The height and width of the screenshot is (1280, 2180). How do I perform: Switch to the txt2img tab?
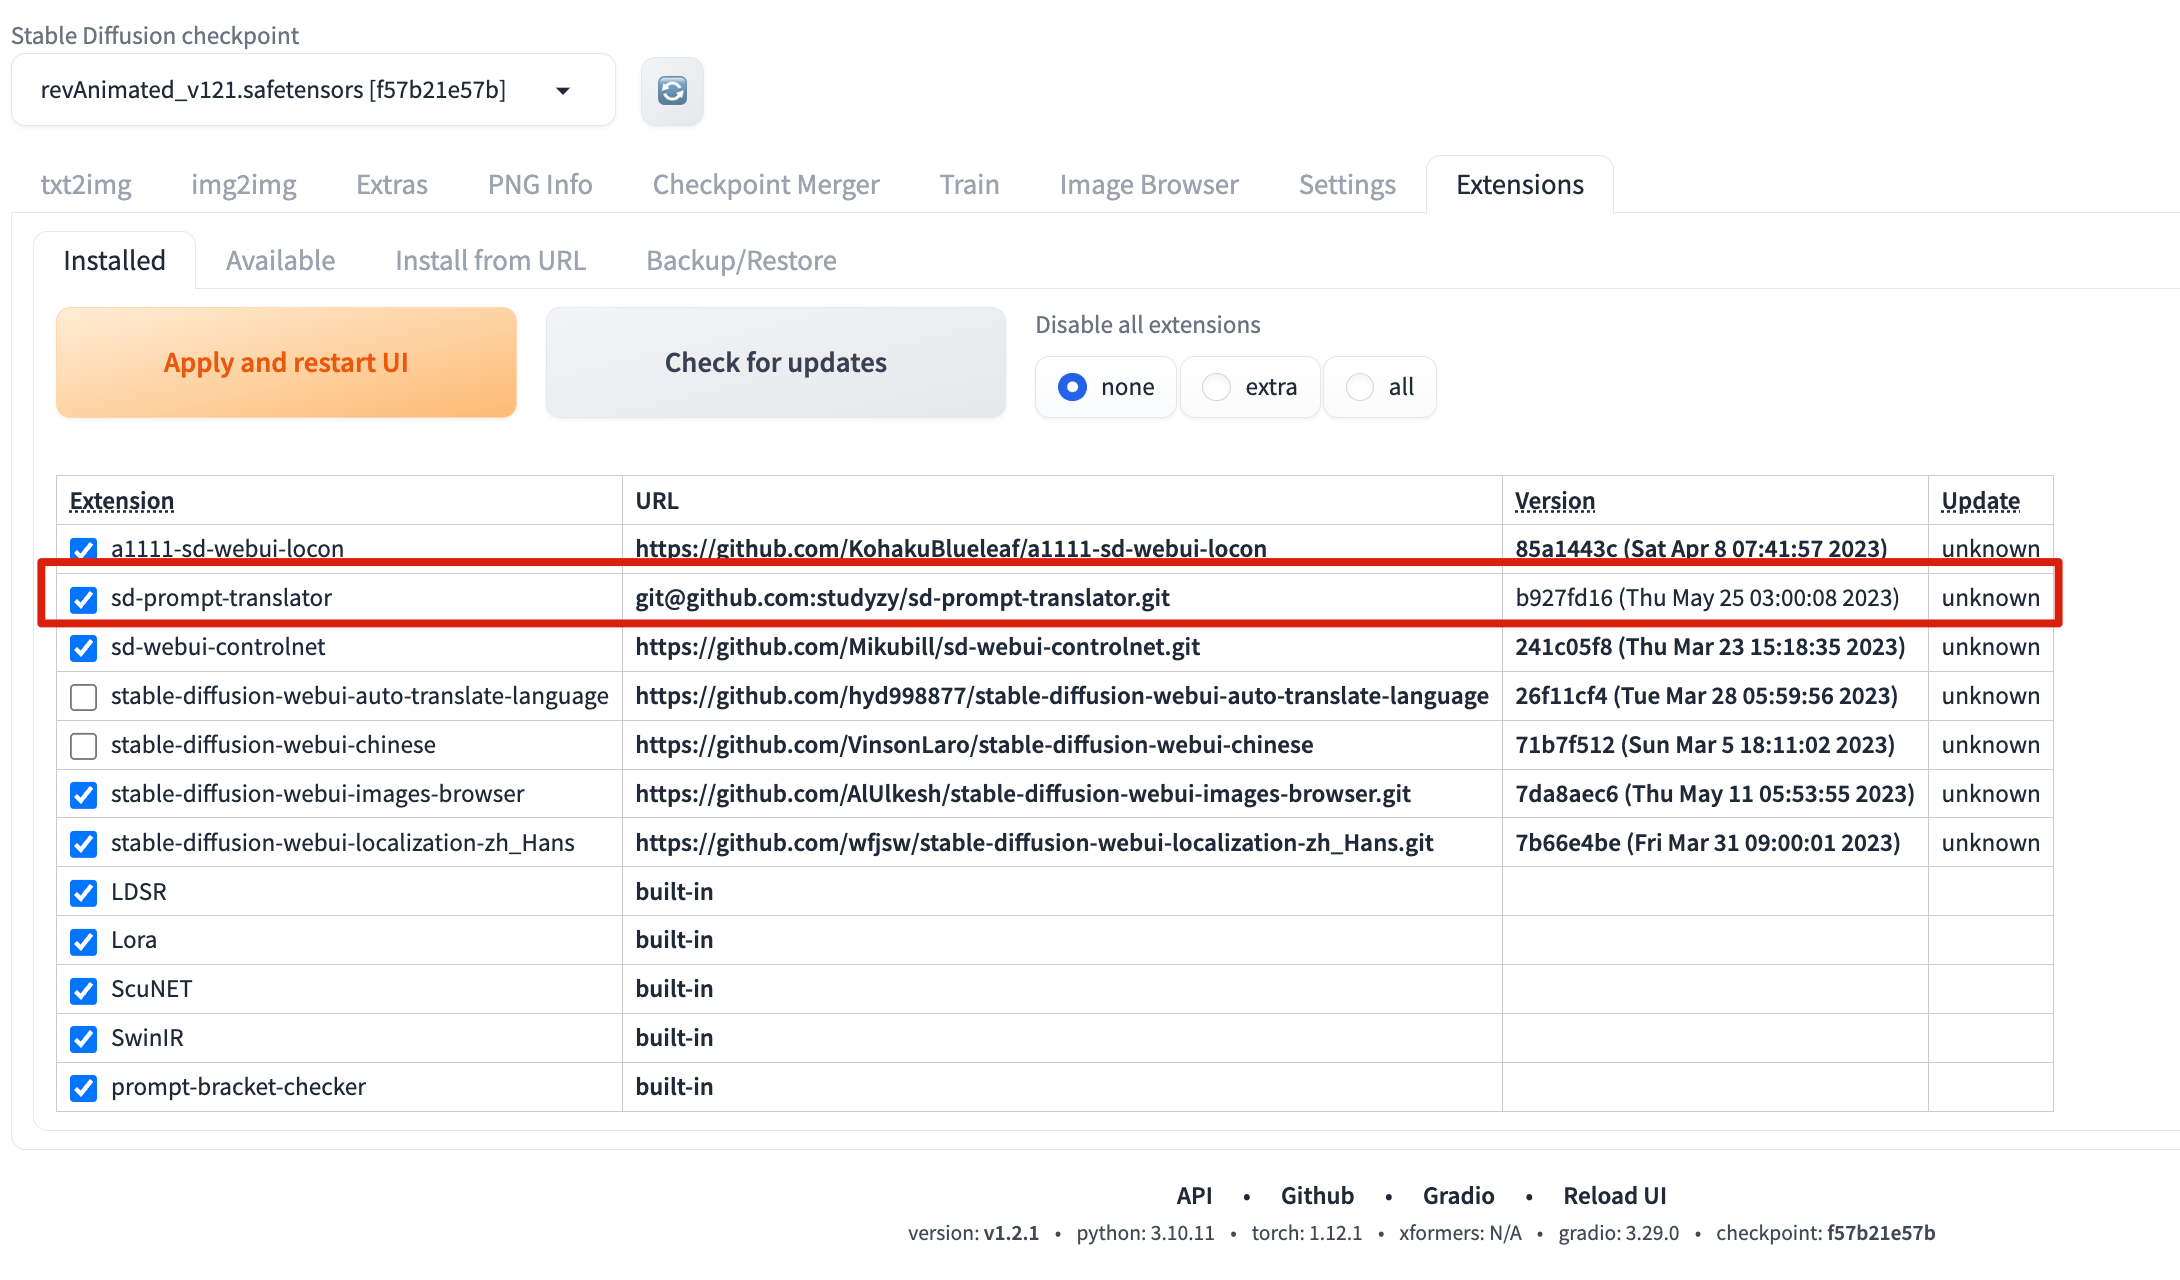86,185
